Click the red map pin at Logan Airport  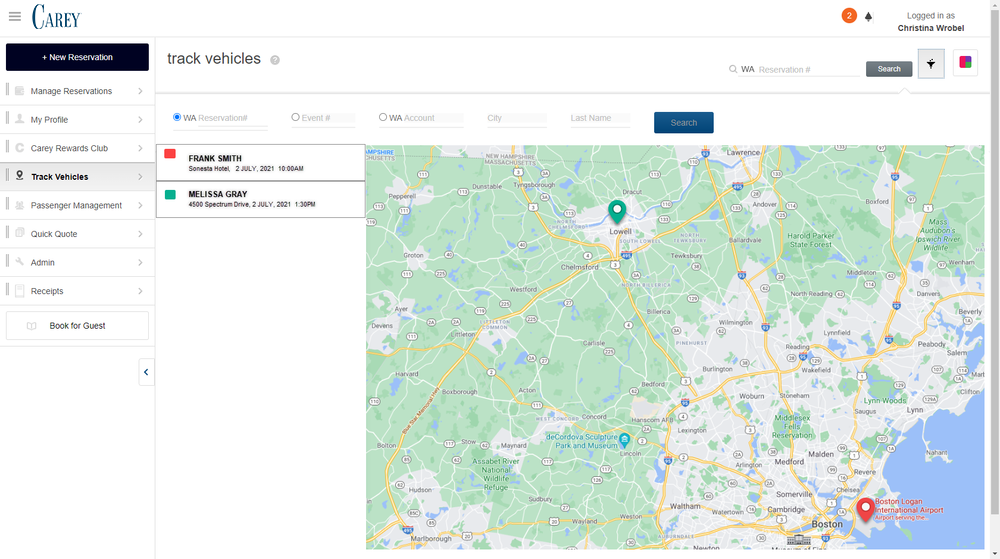865,508
